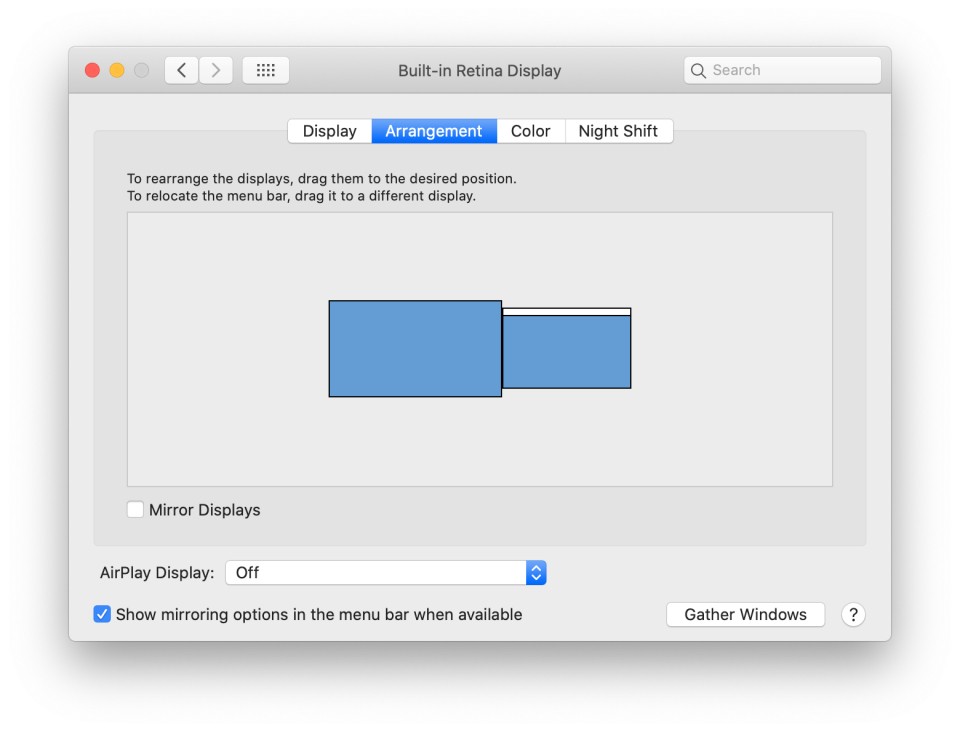
Task: Select the larger left display rectangle
Action: pyautogui.click(x=415, y=349)
